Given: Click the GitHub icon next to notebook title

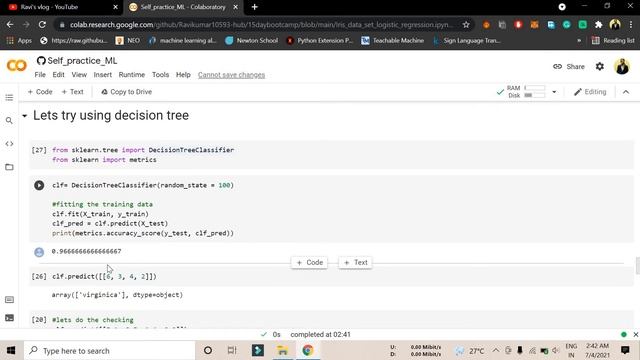Looking at the screenshot, I should 41,61.
